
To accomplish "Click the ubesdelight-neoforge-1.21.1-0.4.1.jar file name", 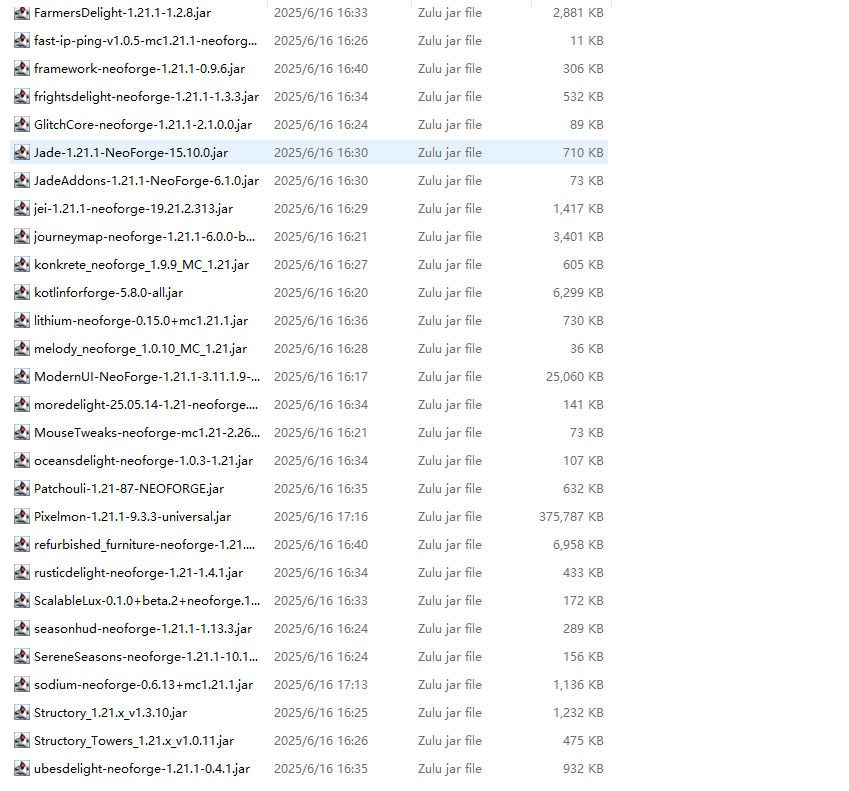I will [141, 769].
